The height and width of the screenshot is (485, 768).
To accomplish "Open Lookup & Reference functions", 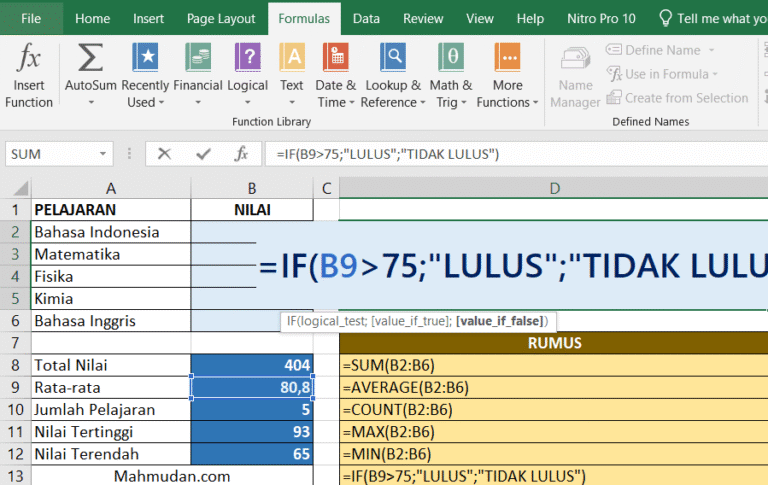I will coord(391,59).
